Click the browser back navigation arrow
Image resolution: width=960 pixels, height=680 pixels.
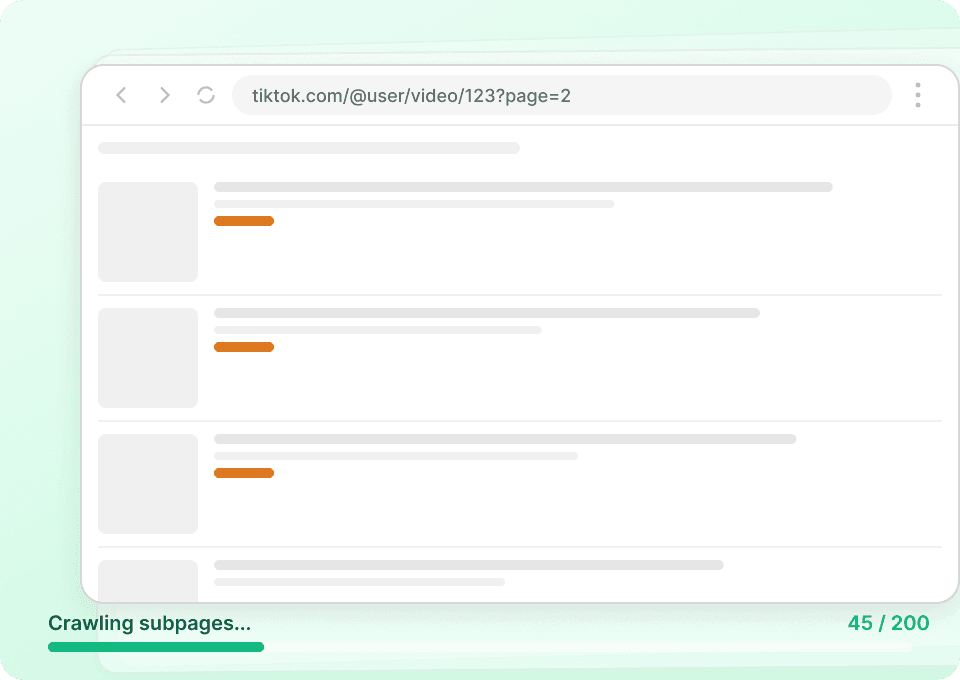[x=121, y=95]
